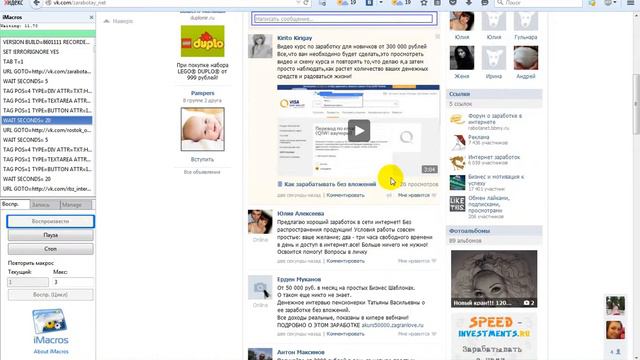
Task: Select the «VERSION BUILD=8601111» macro line
Action: (47, 42)
